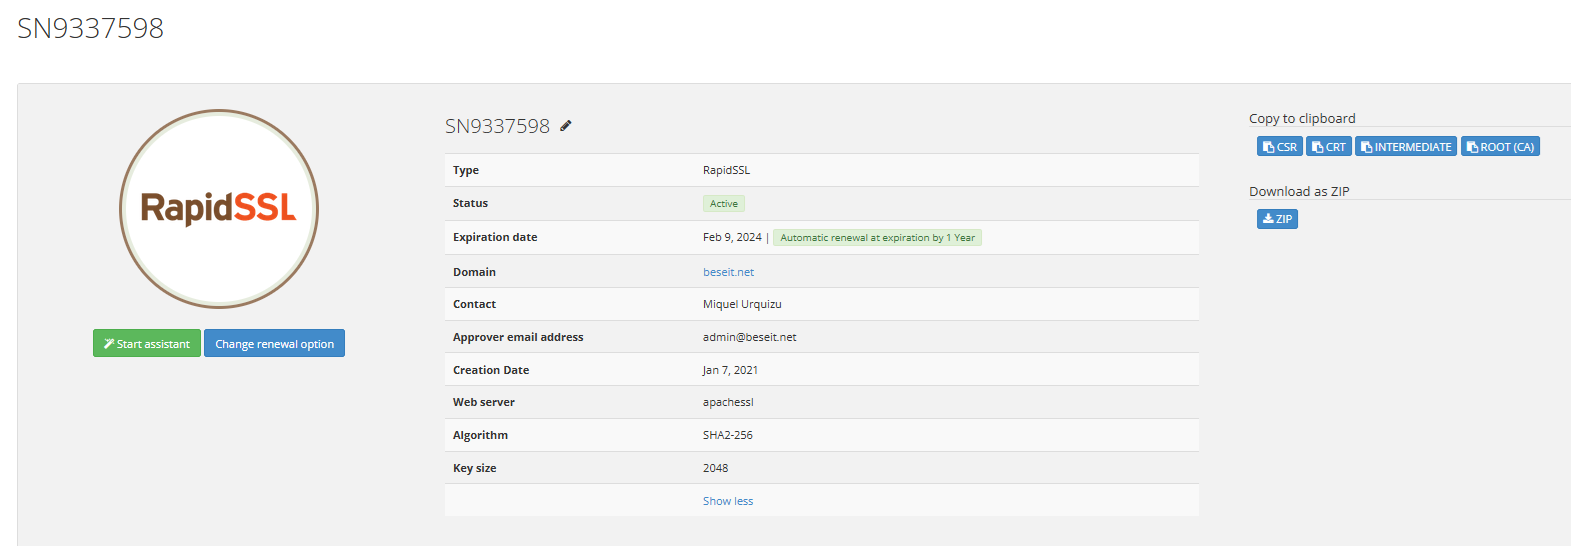Screen dimensions: 1571x546
Task: Click the large SN9337598 page title
Action: (91, 28)
